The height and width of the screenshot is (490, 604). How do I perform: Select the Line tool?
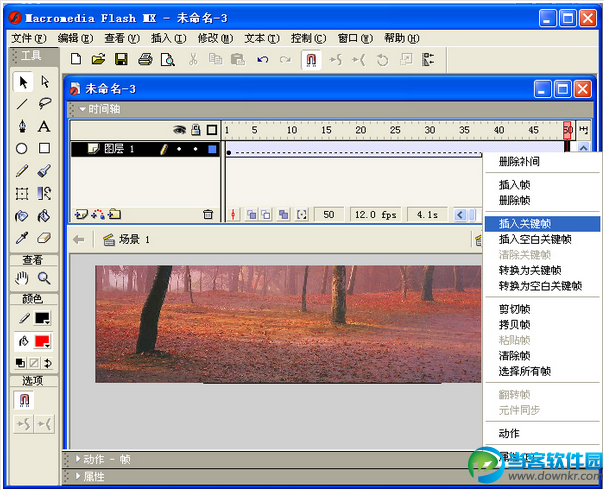[22, 104]
